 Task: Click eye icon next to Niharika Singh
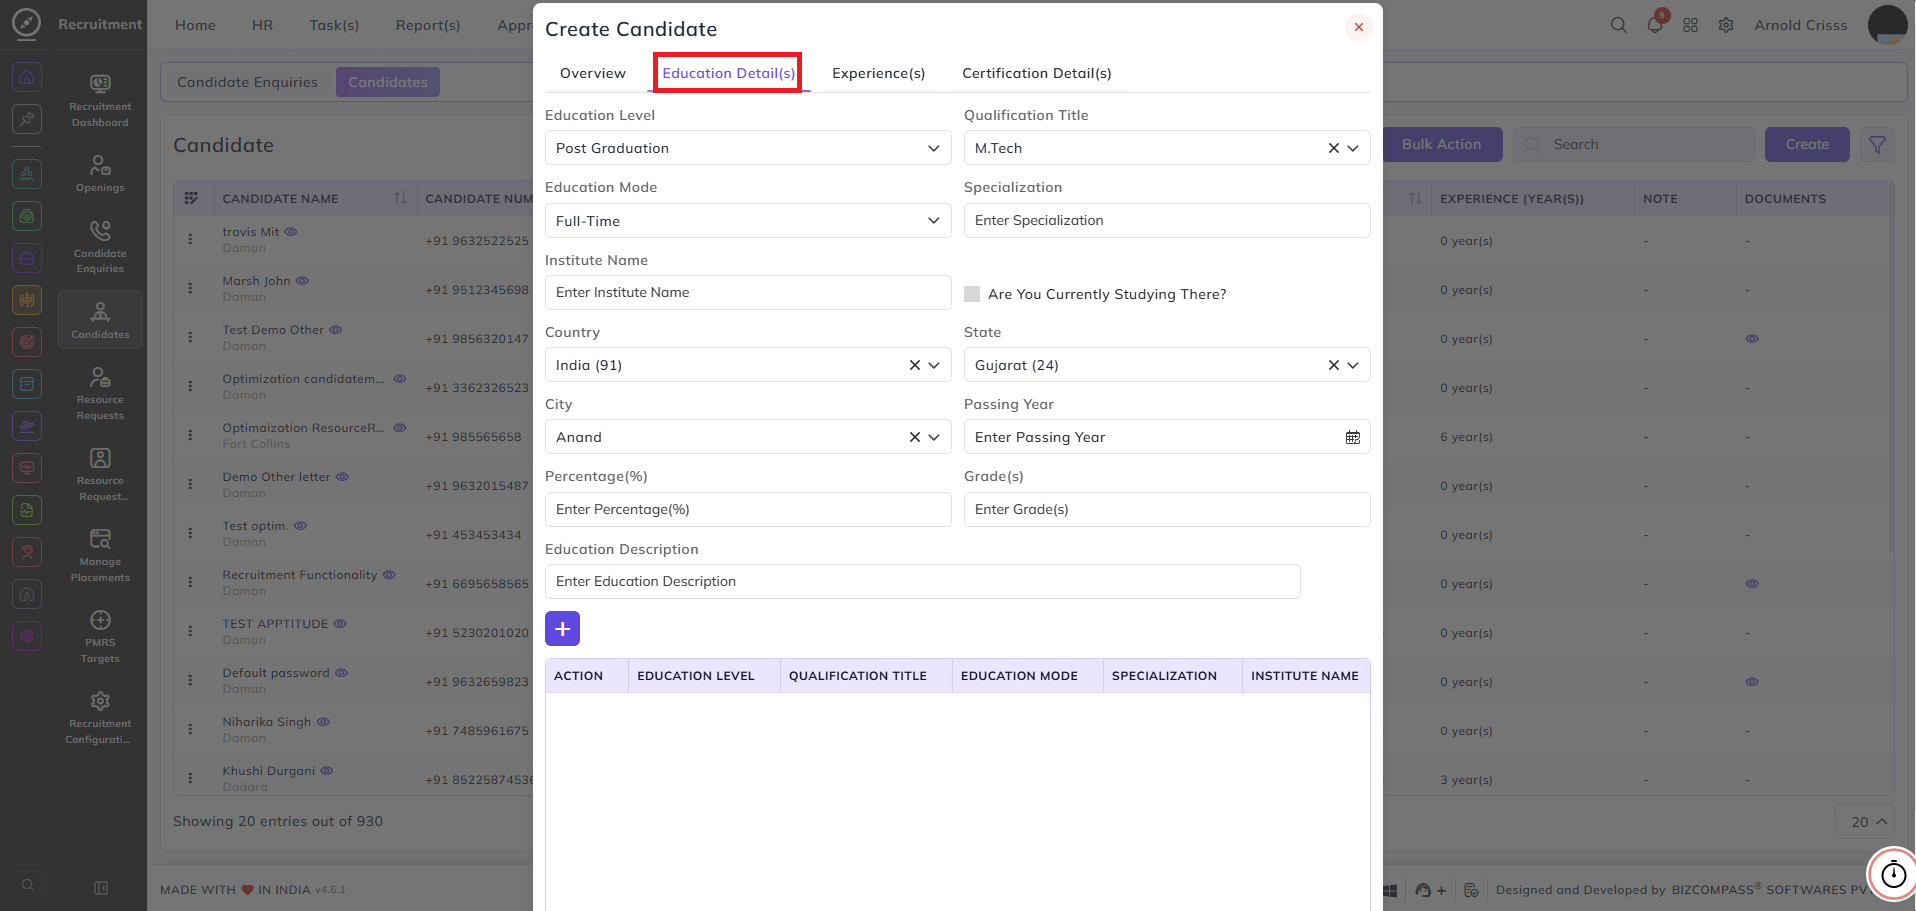pyautogui.click(x=323, y=722)
